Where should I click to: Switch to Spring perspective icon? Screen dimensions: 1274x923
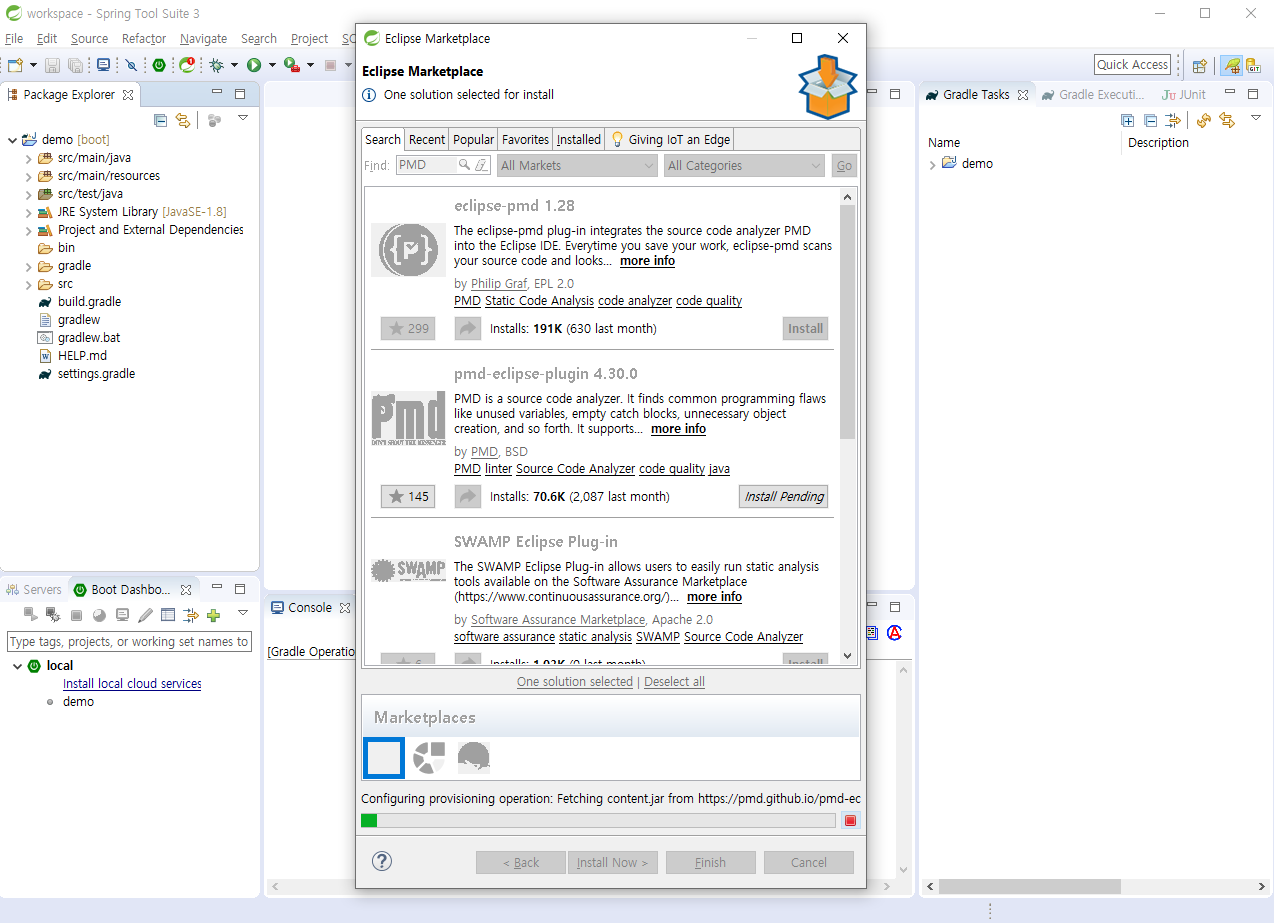pyautogui.click(x=1231, y=66)
